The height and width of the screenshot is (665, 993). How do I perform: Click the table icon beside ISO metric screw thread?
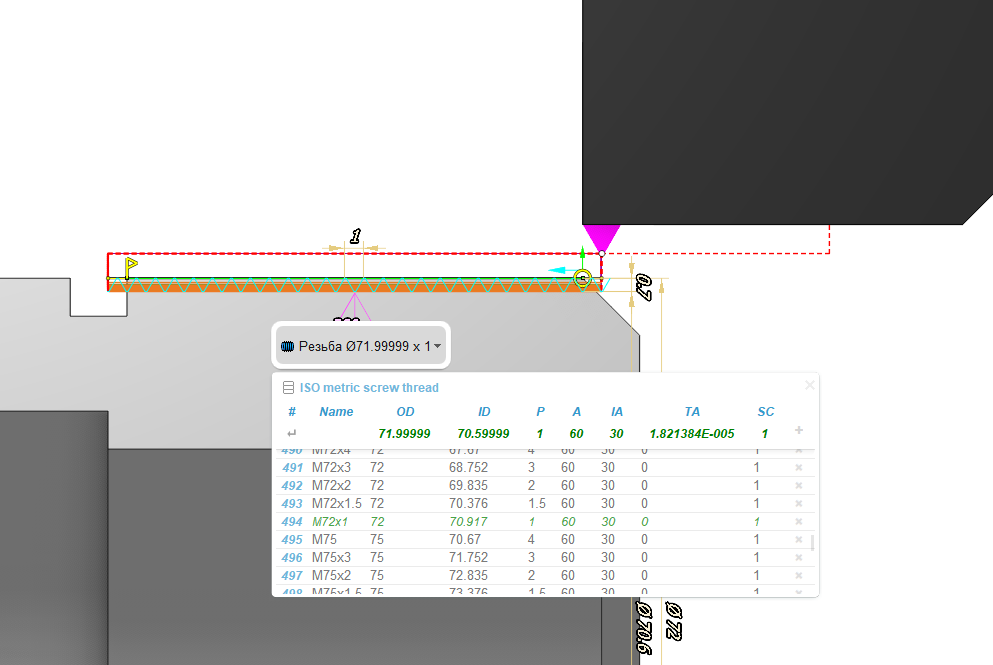click(x=288, y=388)
